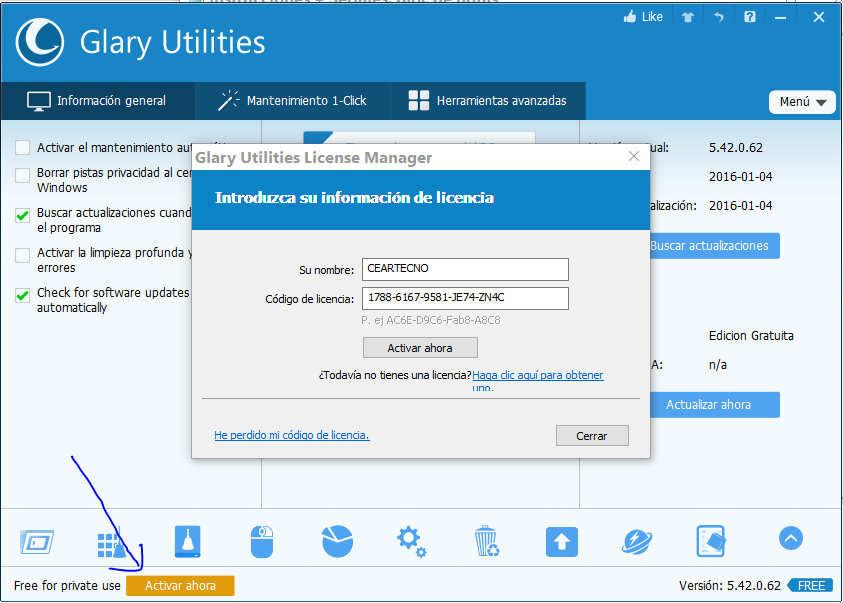Open help question mark icon
Image resolution: width=843 pixels, height=603 pixels.
coord(749,17)
